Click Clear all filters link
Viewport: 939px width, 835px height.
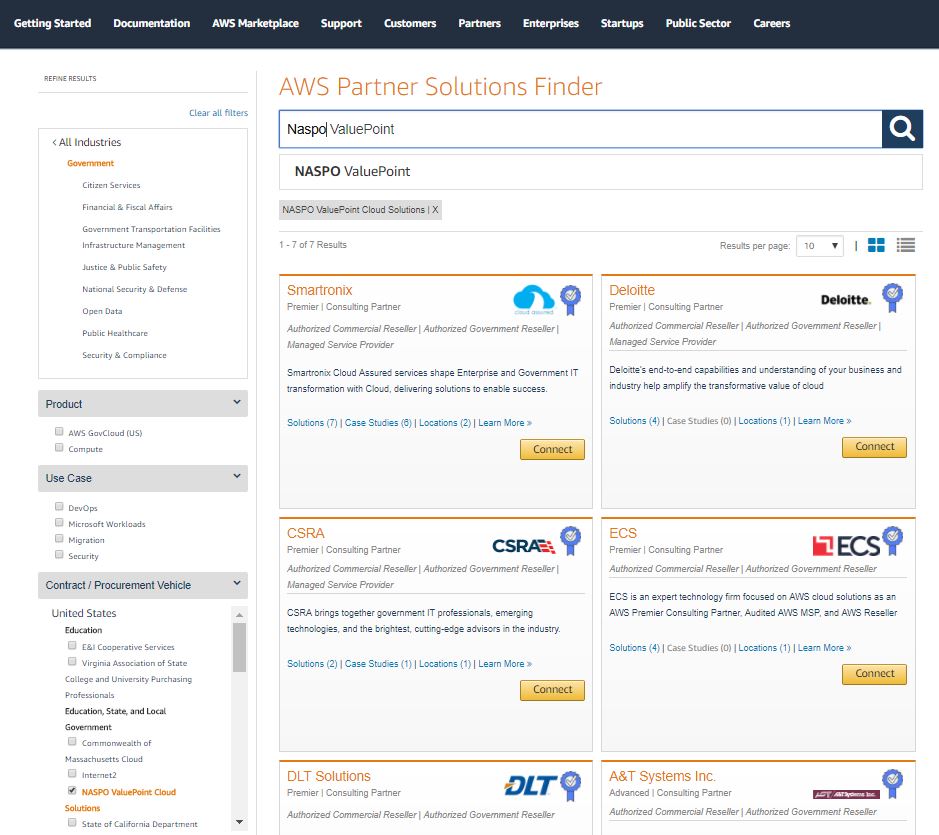tap(219, 113)
